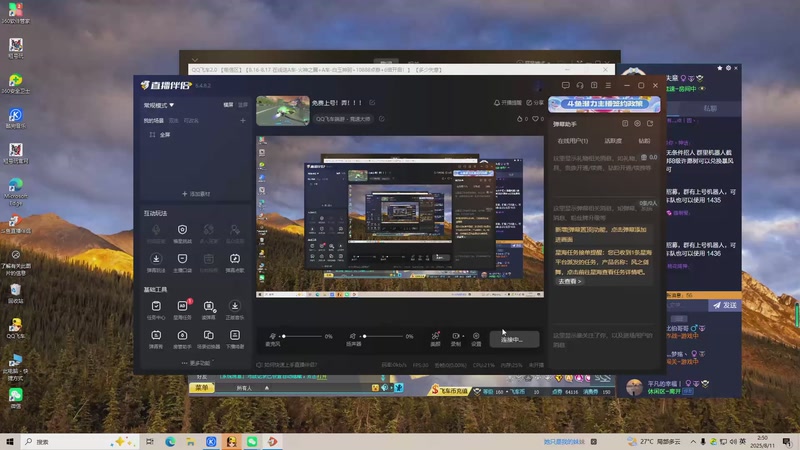Mute the 扬声器 speaker icon
This screenshot has height=450, width=800.
pos(352,336)
